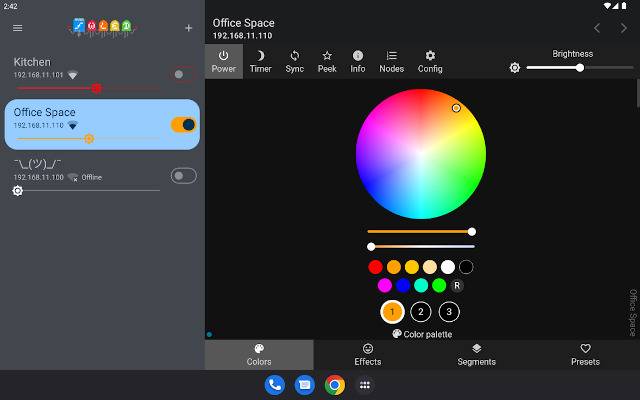The image size is (640, 400).
Task: Add a new device with plus icon
Action: coord(189,28)
